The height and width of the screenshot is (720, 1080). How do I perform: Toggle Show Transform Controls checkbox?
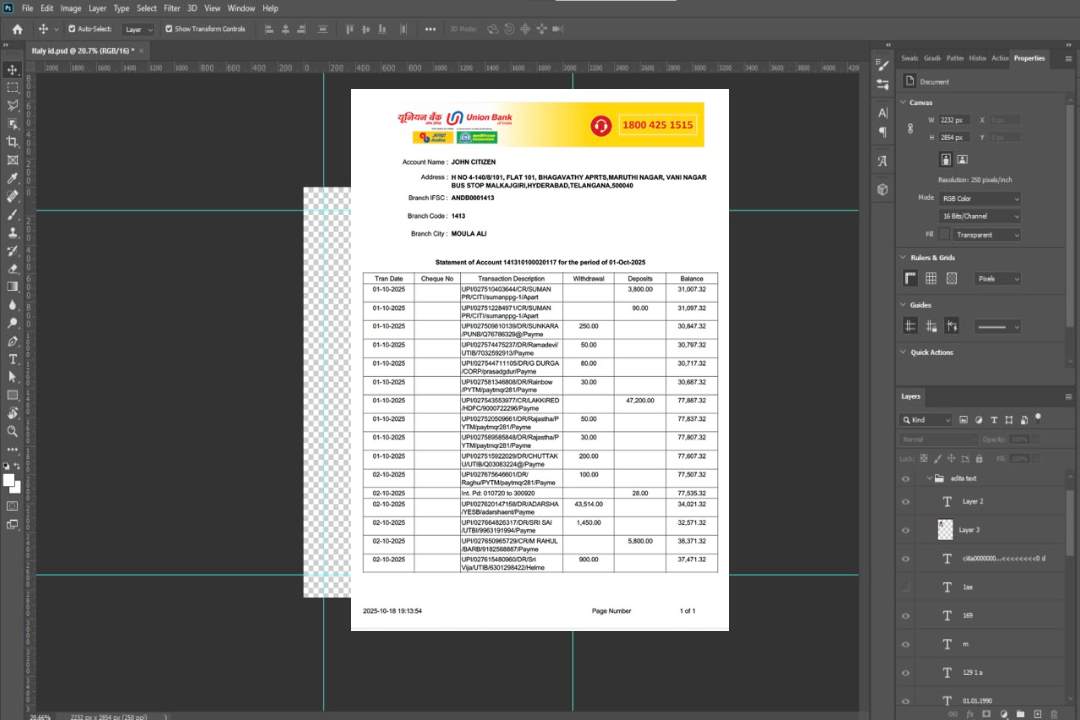click(x=169, y=29)
